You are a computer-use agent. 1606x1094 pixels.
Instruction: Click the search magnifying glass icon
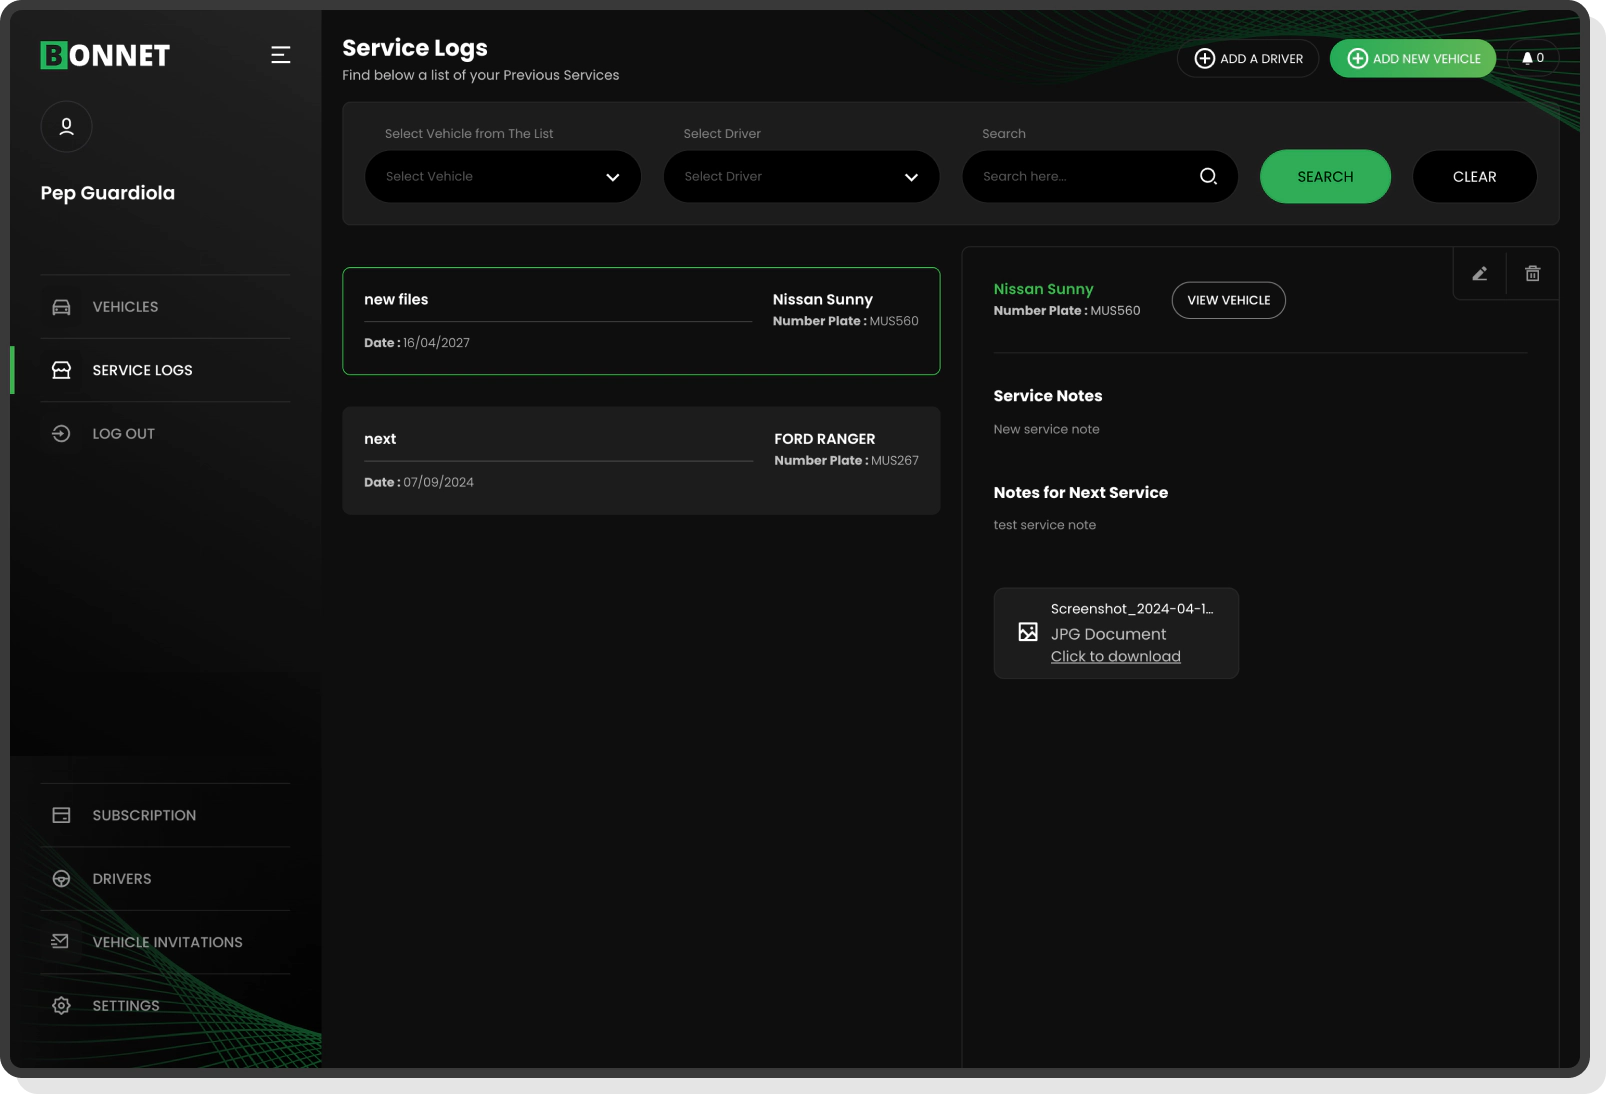point(1208,176)
